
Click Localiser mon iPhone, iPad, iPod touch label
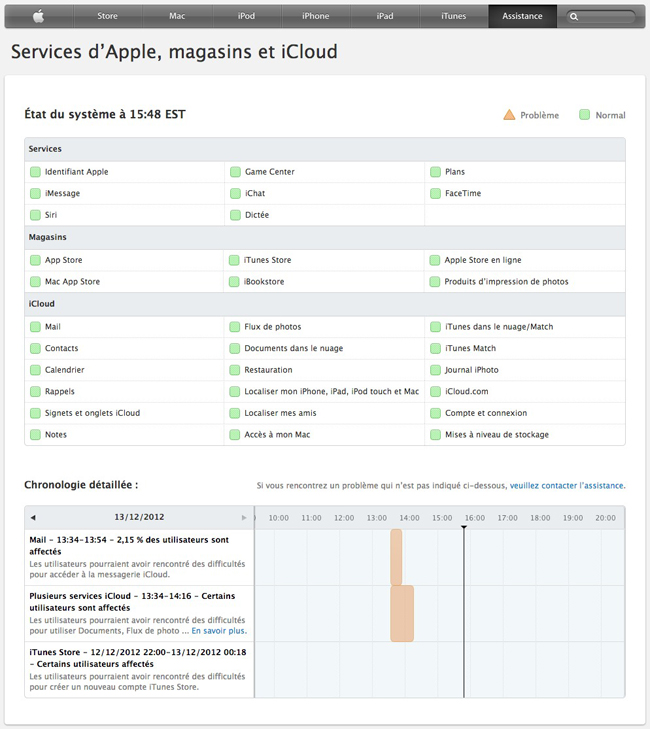click(x=332, y=391)
